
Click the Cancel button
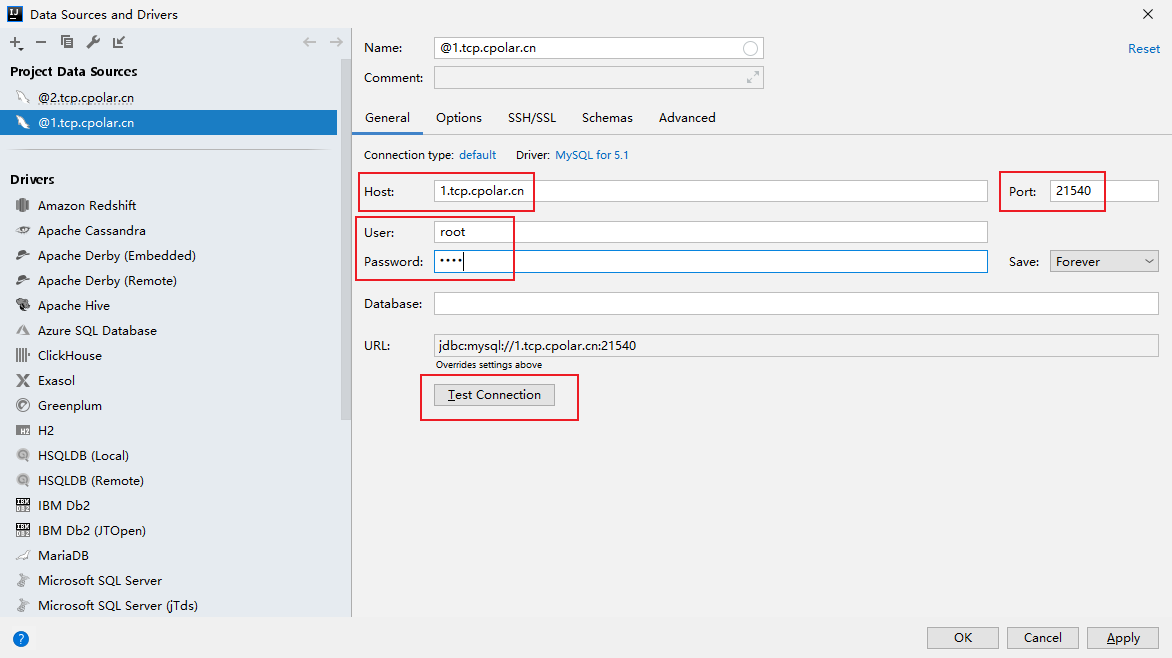pos(1043,638)
